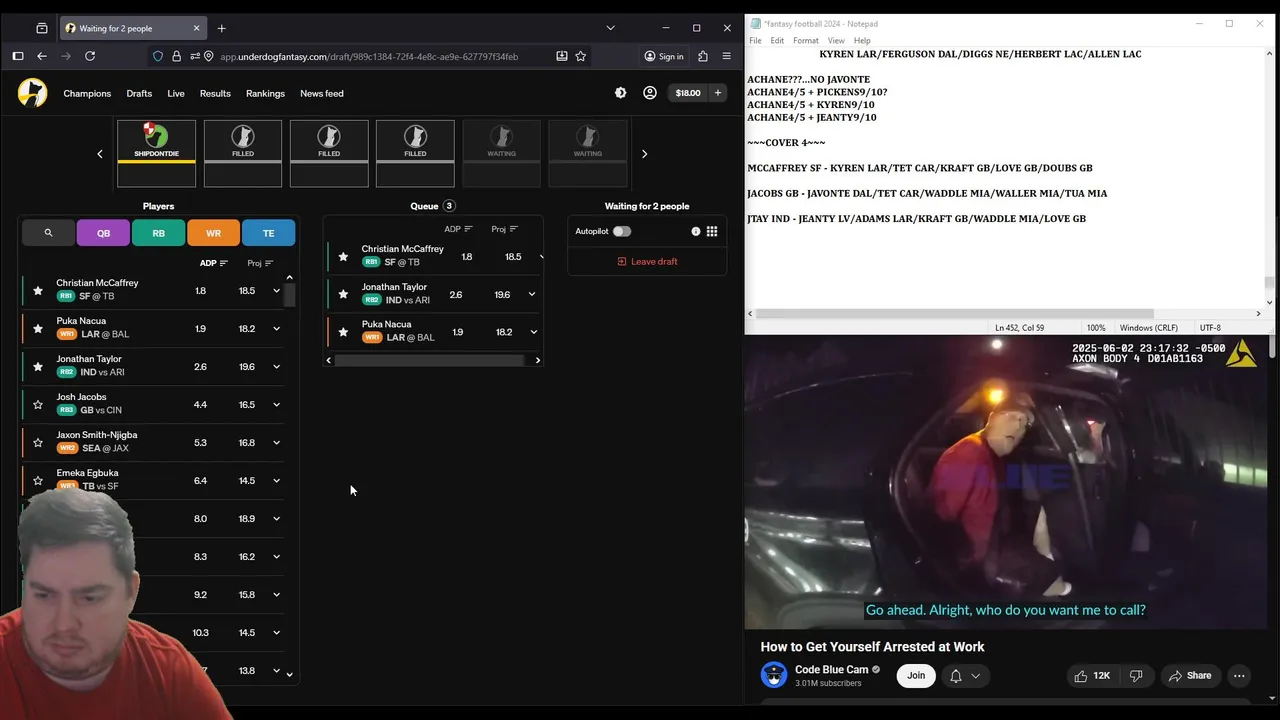Star Emeka Egbuka in the player list
Image resolution: width=1280 pixels, height=720 pixels.
click(38, 480)
